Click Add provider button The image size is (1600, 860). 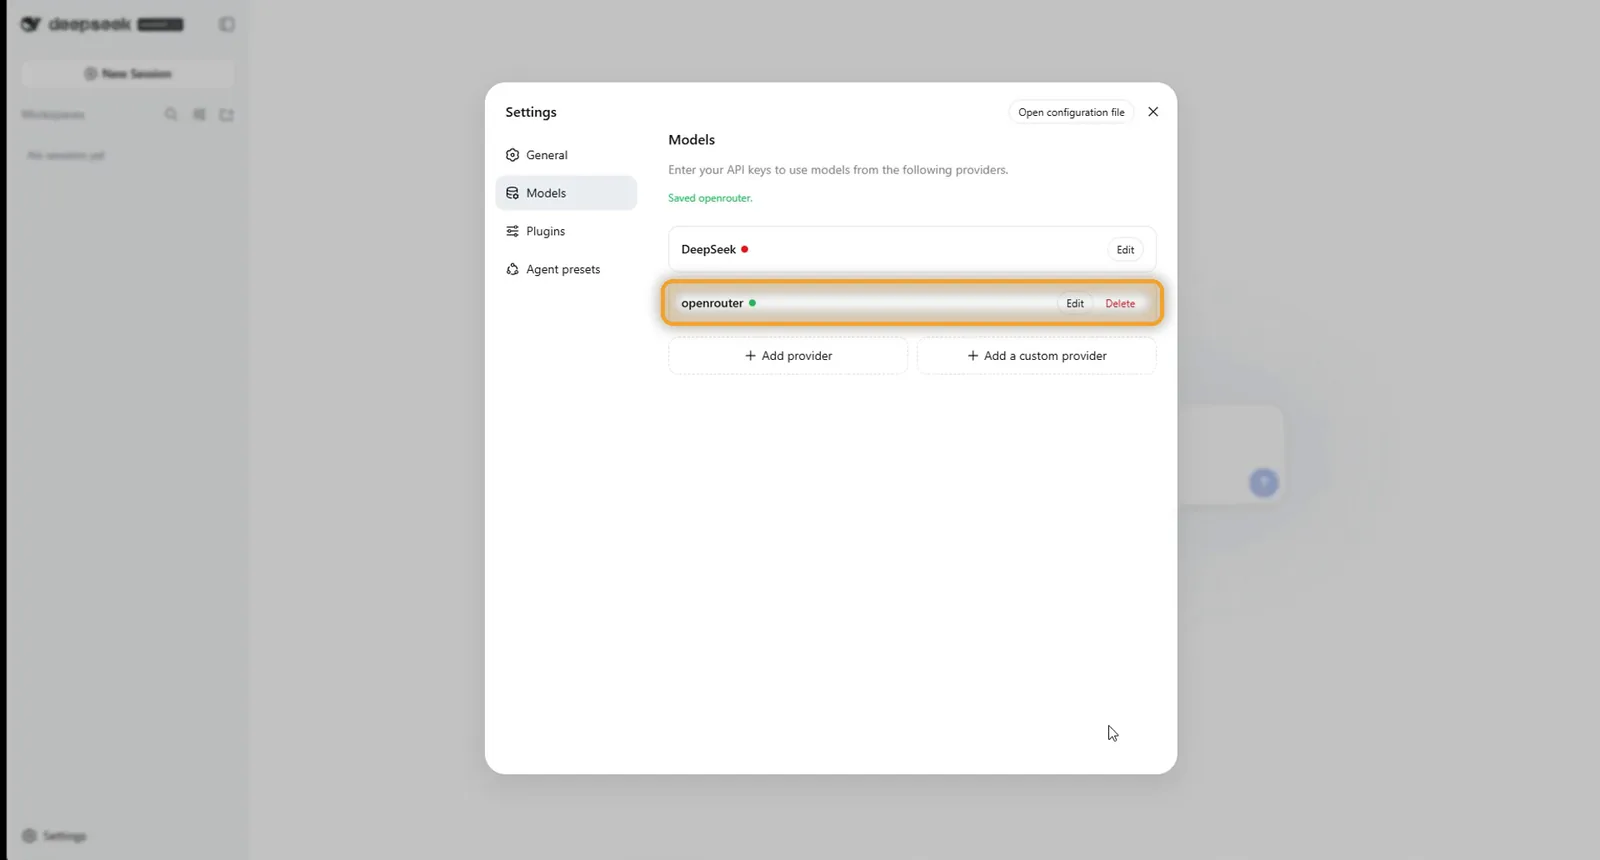tap(788, 356)
